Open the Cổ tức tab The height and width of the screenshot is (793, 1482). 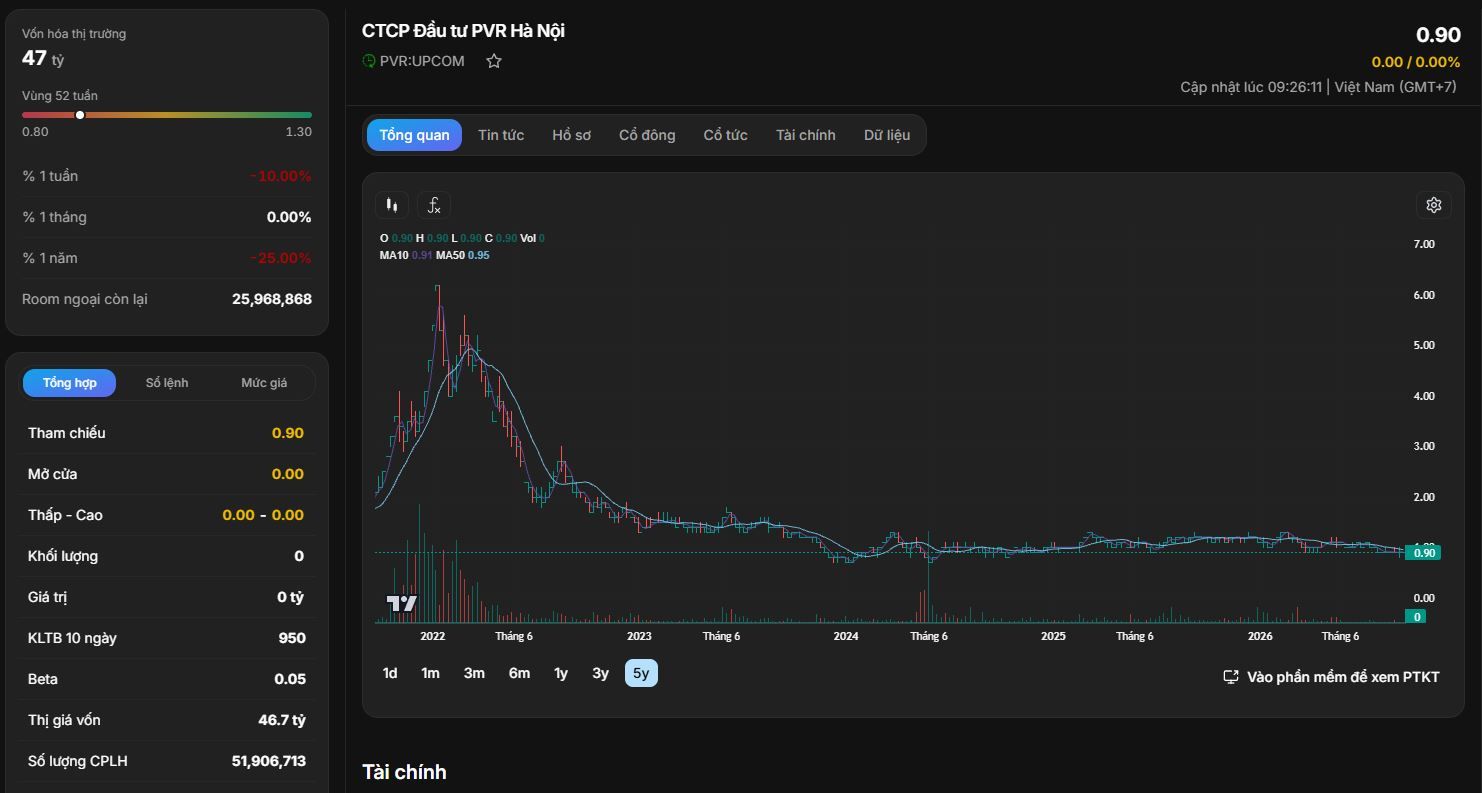[725, 135]
